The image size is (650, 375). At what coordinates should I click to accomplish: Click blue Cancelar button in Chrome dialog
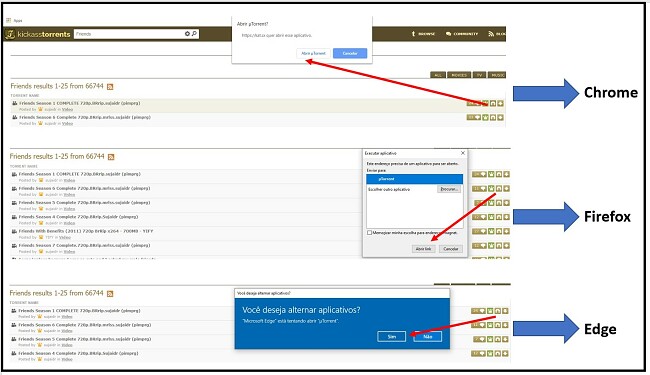[350, 53]
